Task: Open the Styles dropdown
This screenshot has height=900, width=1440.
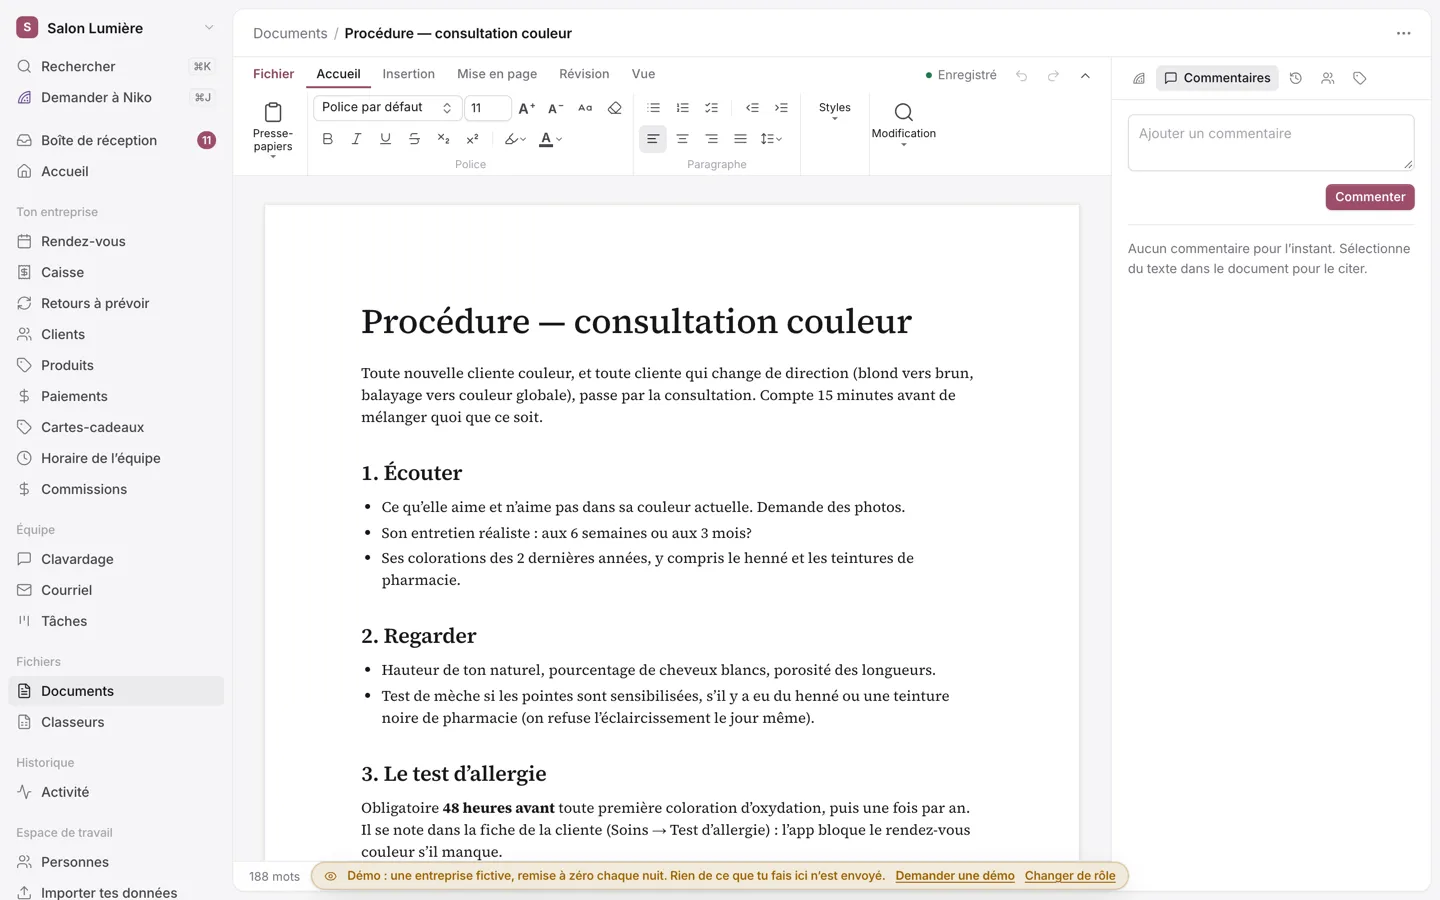Action: tap(834, 111)
